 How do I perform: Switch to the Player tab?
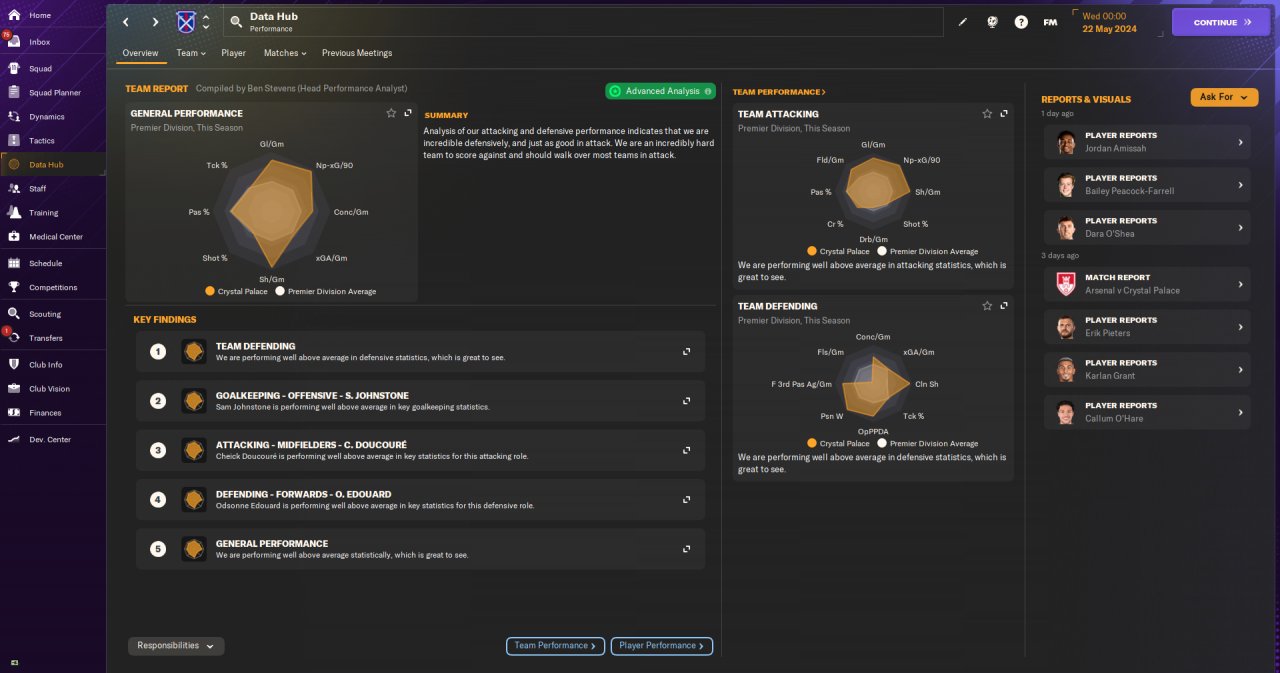point(233,53)
